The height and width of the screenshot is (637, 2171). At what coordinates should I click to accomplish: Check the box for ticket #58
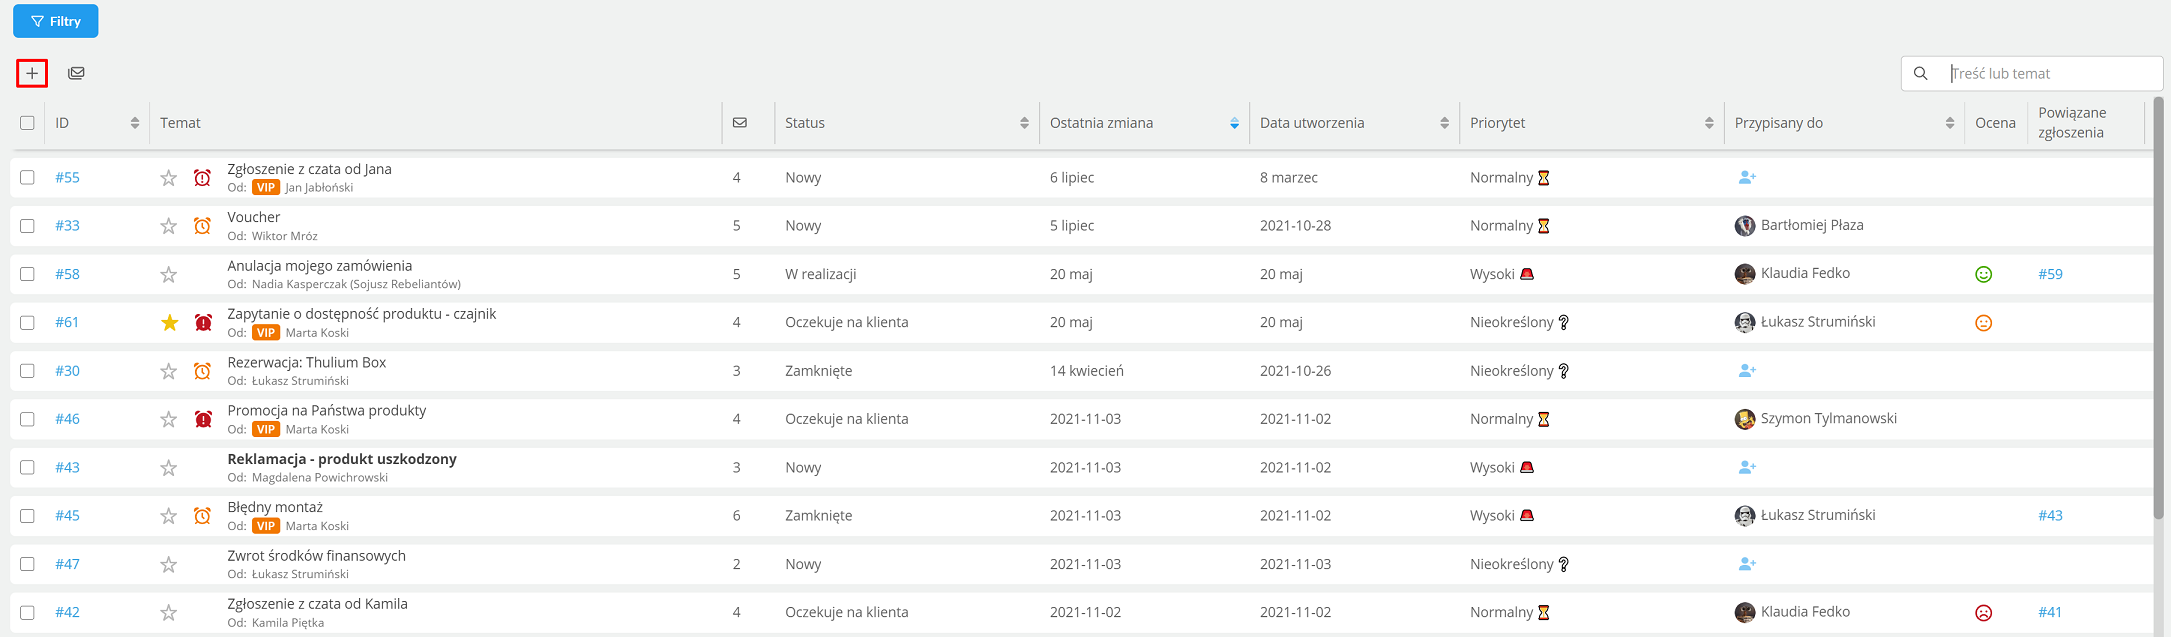tap(27, 274)
